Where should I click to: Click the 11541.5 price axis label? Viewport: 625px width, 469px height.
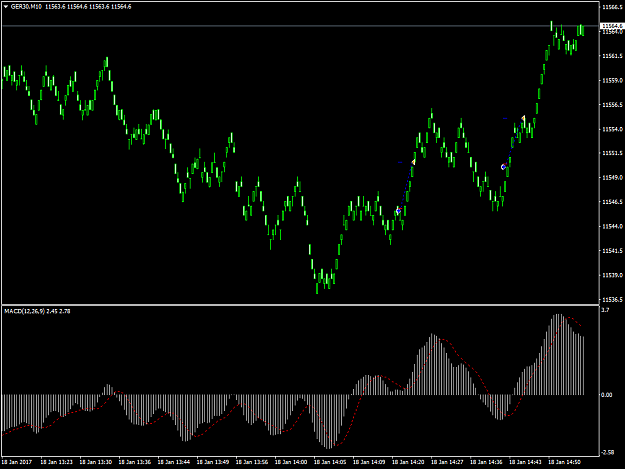point(612,251)
